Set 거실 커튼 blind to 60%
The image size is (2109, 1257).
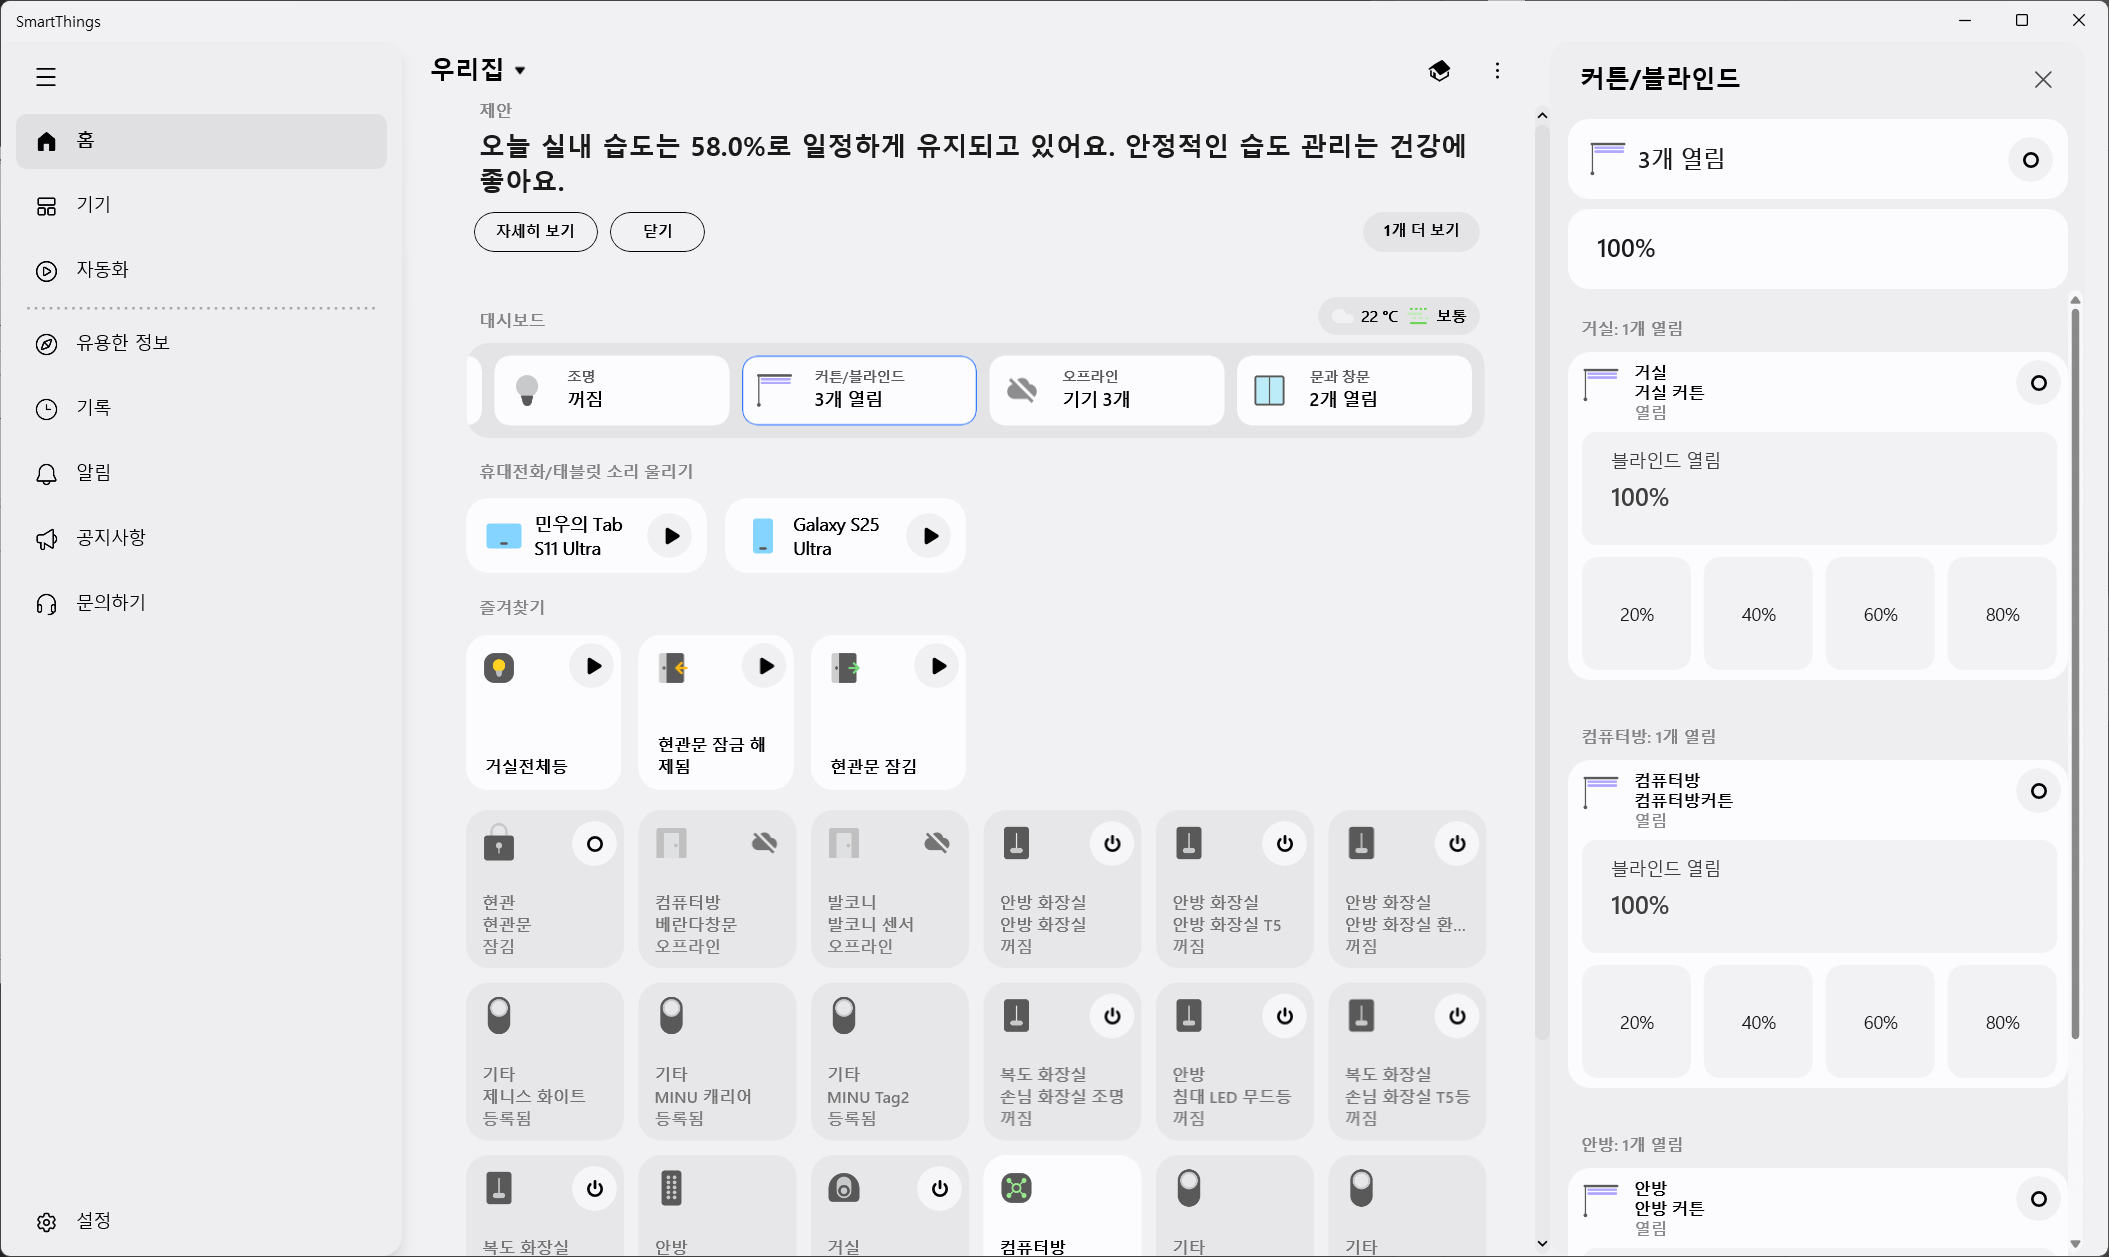pos(1880,614)
